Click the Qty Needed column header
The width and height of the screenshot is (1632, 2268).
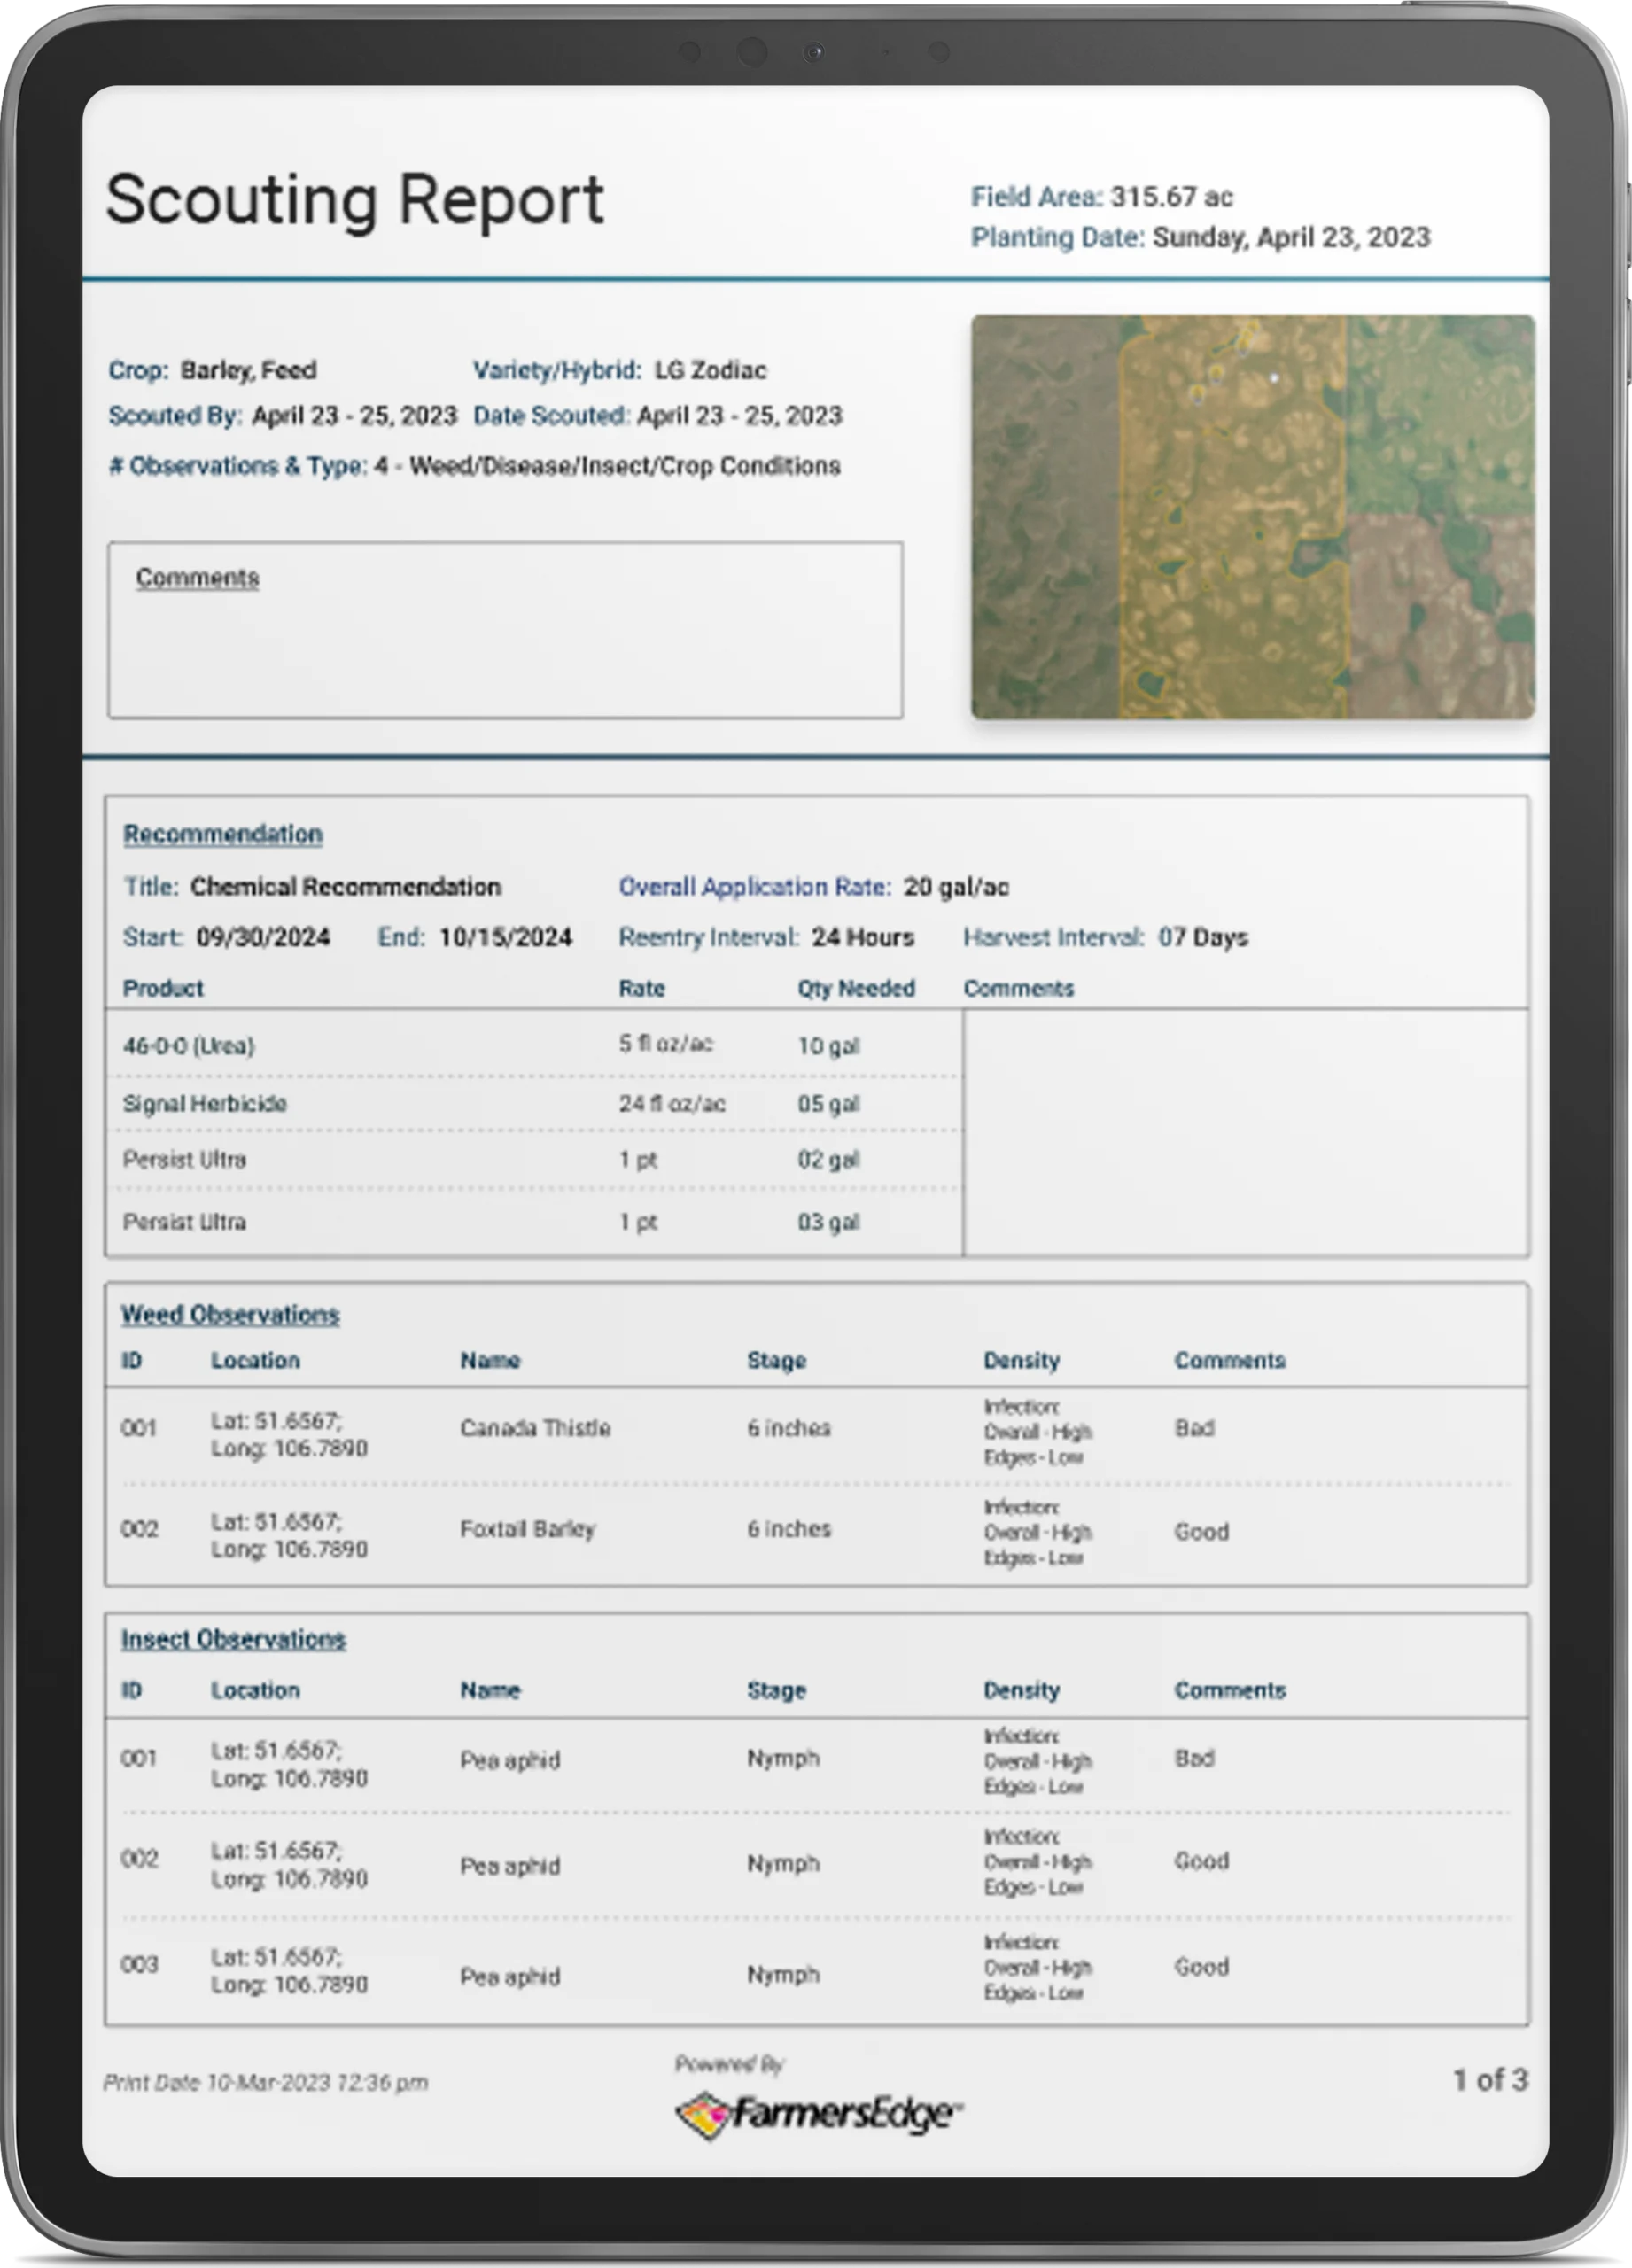point(856,988)
